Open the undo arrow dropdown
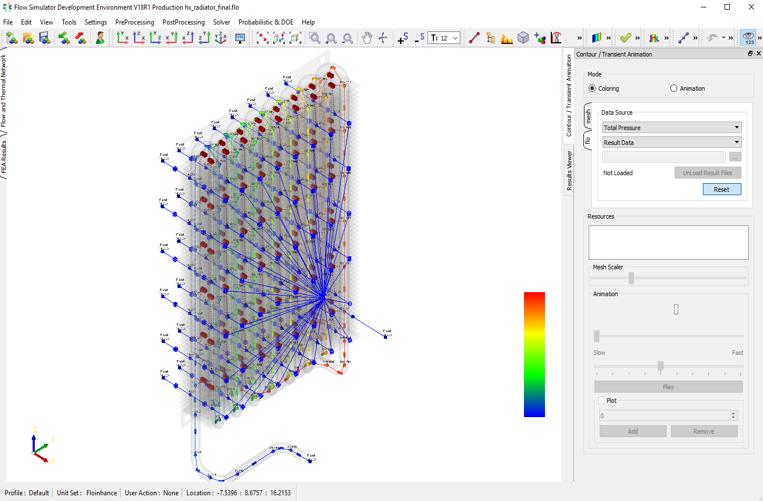This screenshot has height=501, width=763. [723, 38]
